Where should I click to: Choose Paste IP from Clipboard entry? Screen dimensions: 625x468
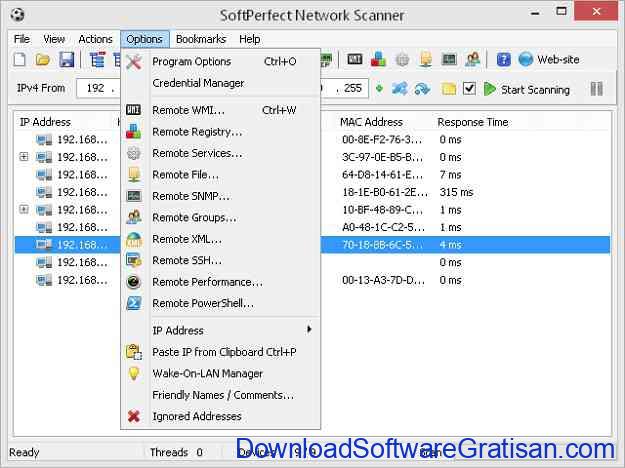coord(220,352)
